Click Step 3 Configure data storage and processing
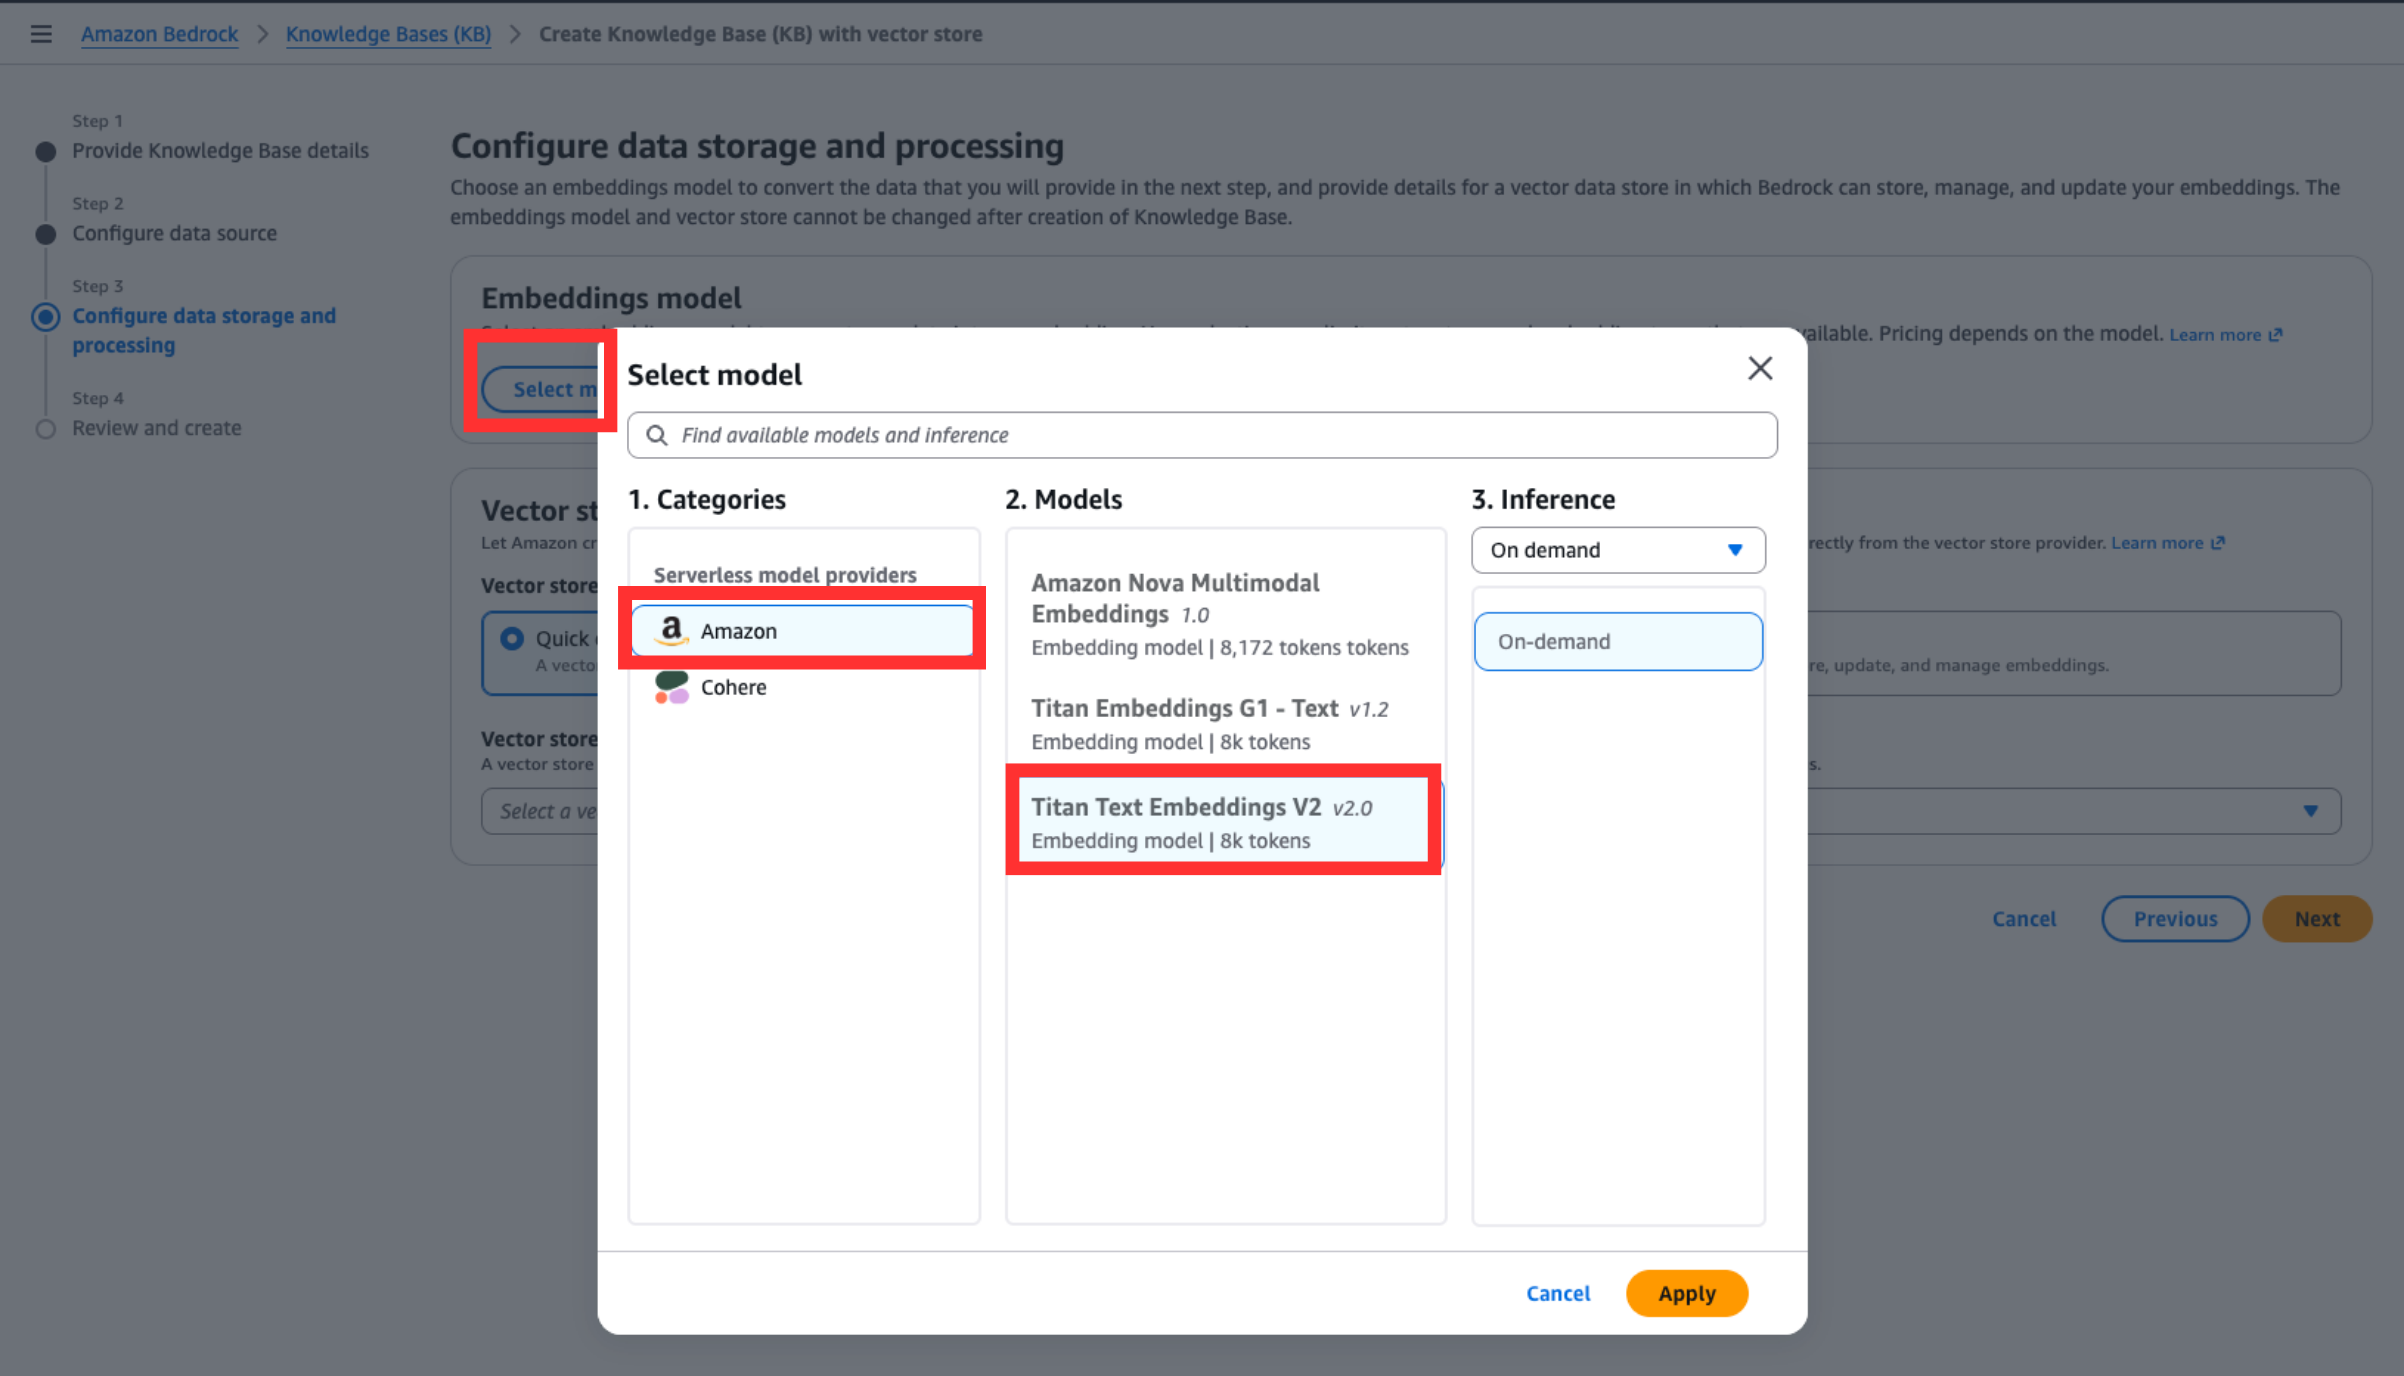 point(204,330)
